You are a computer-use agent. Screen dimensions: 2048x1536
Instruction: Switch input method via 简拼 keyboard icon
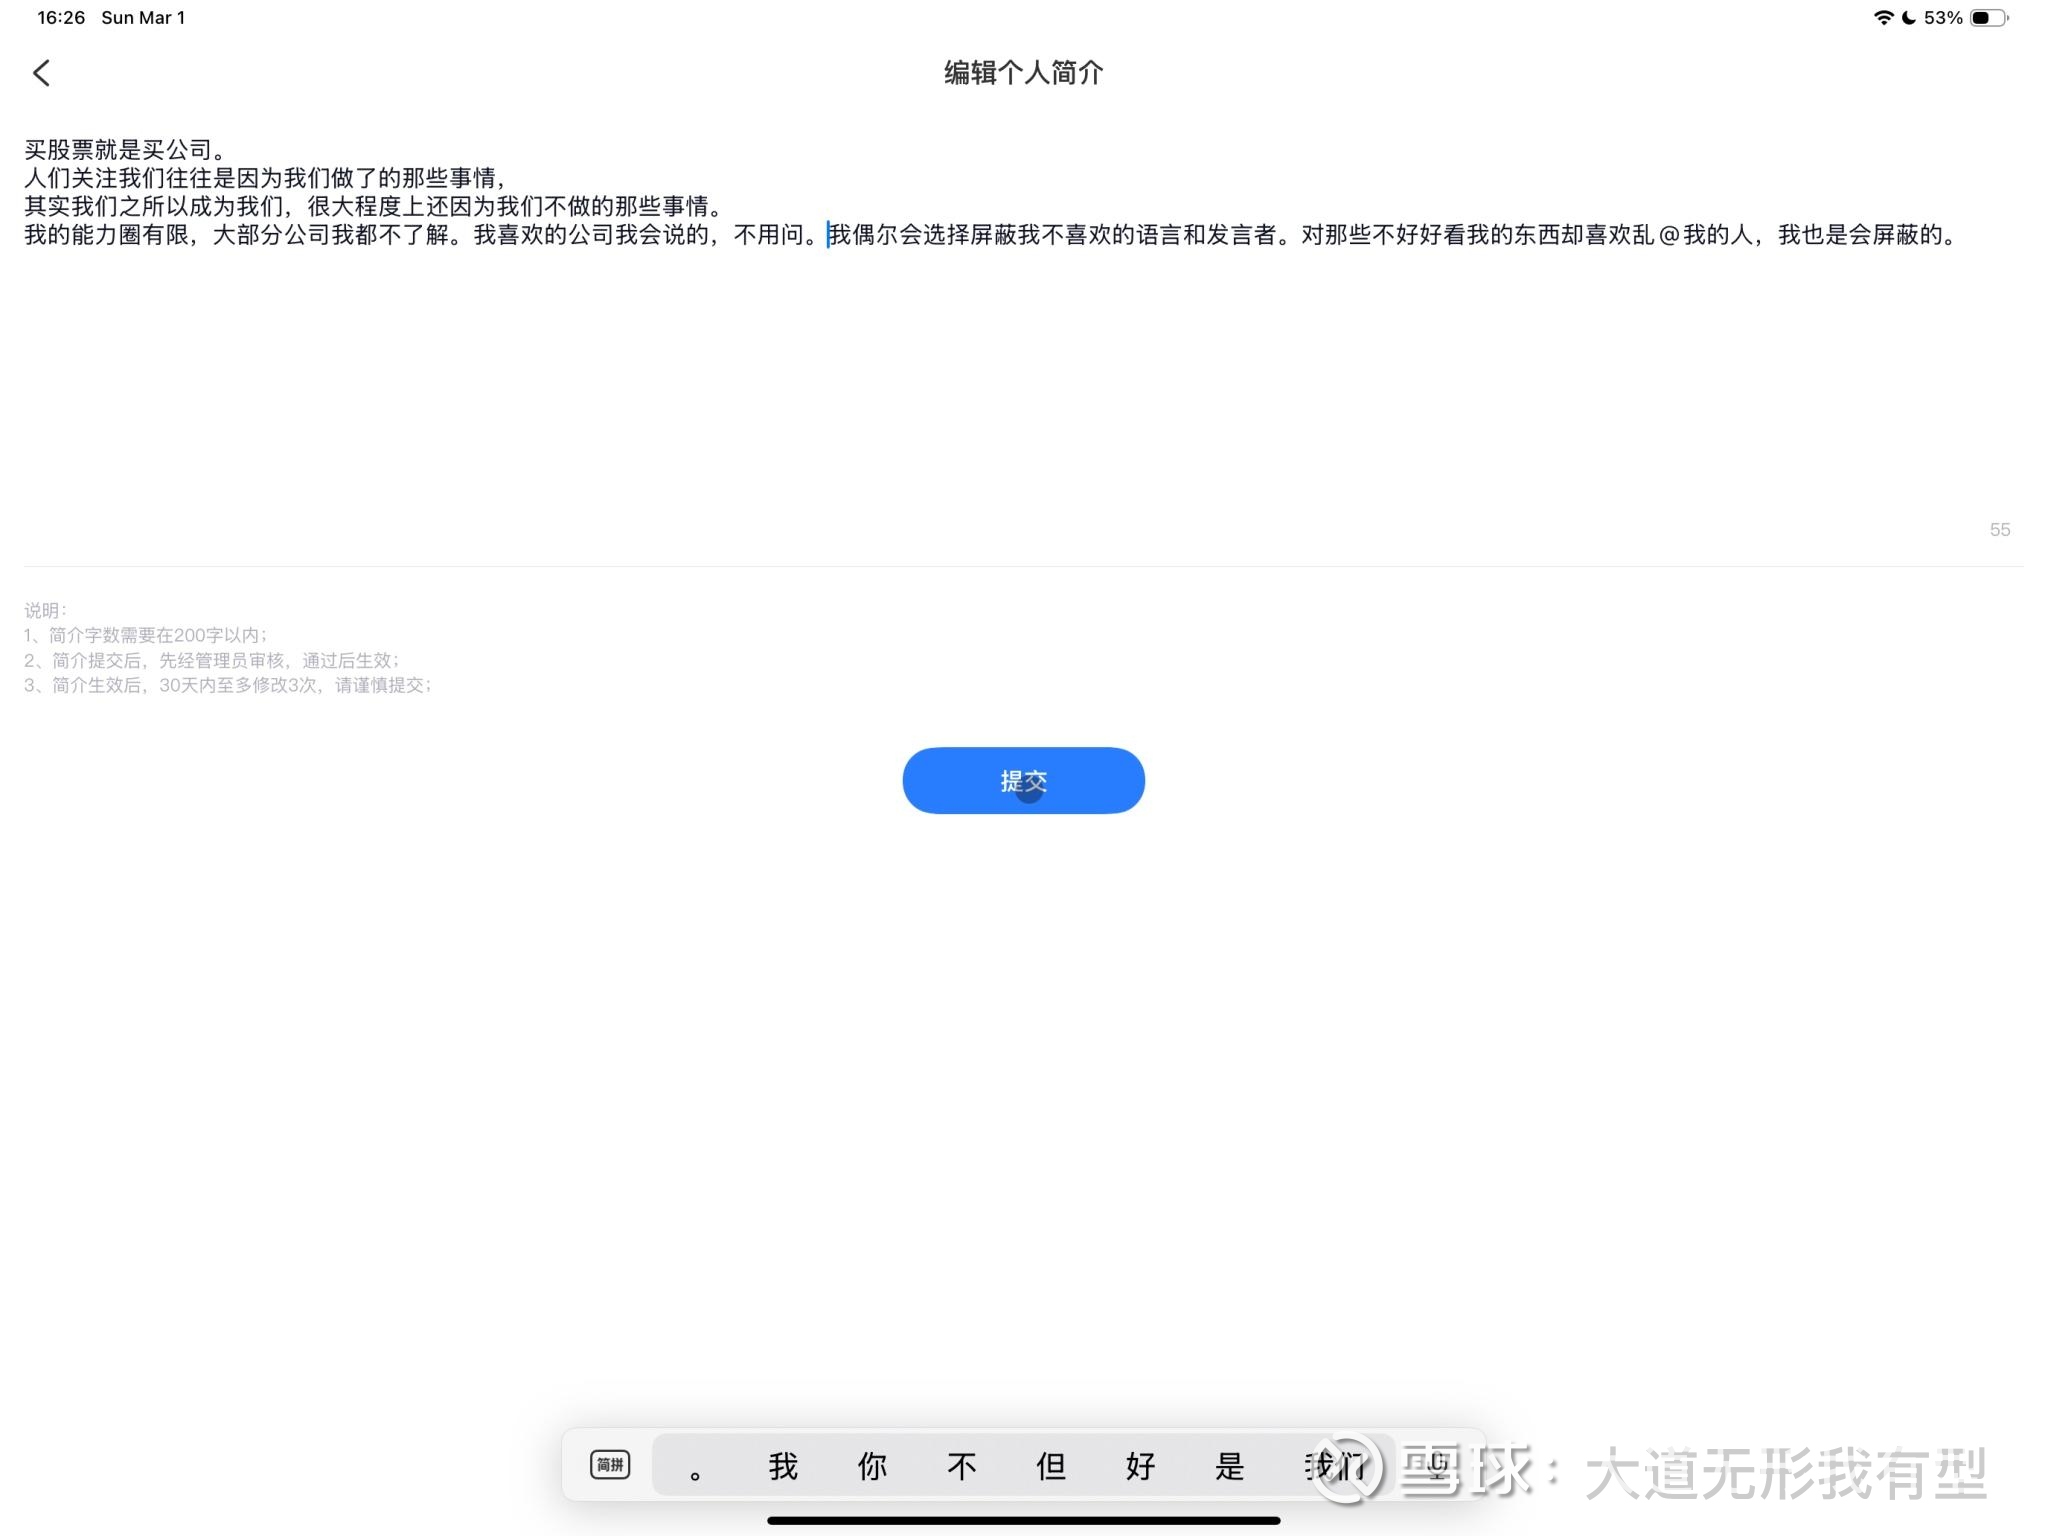[x=610, y=1465]
